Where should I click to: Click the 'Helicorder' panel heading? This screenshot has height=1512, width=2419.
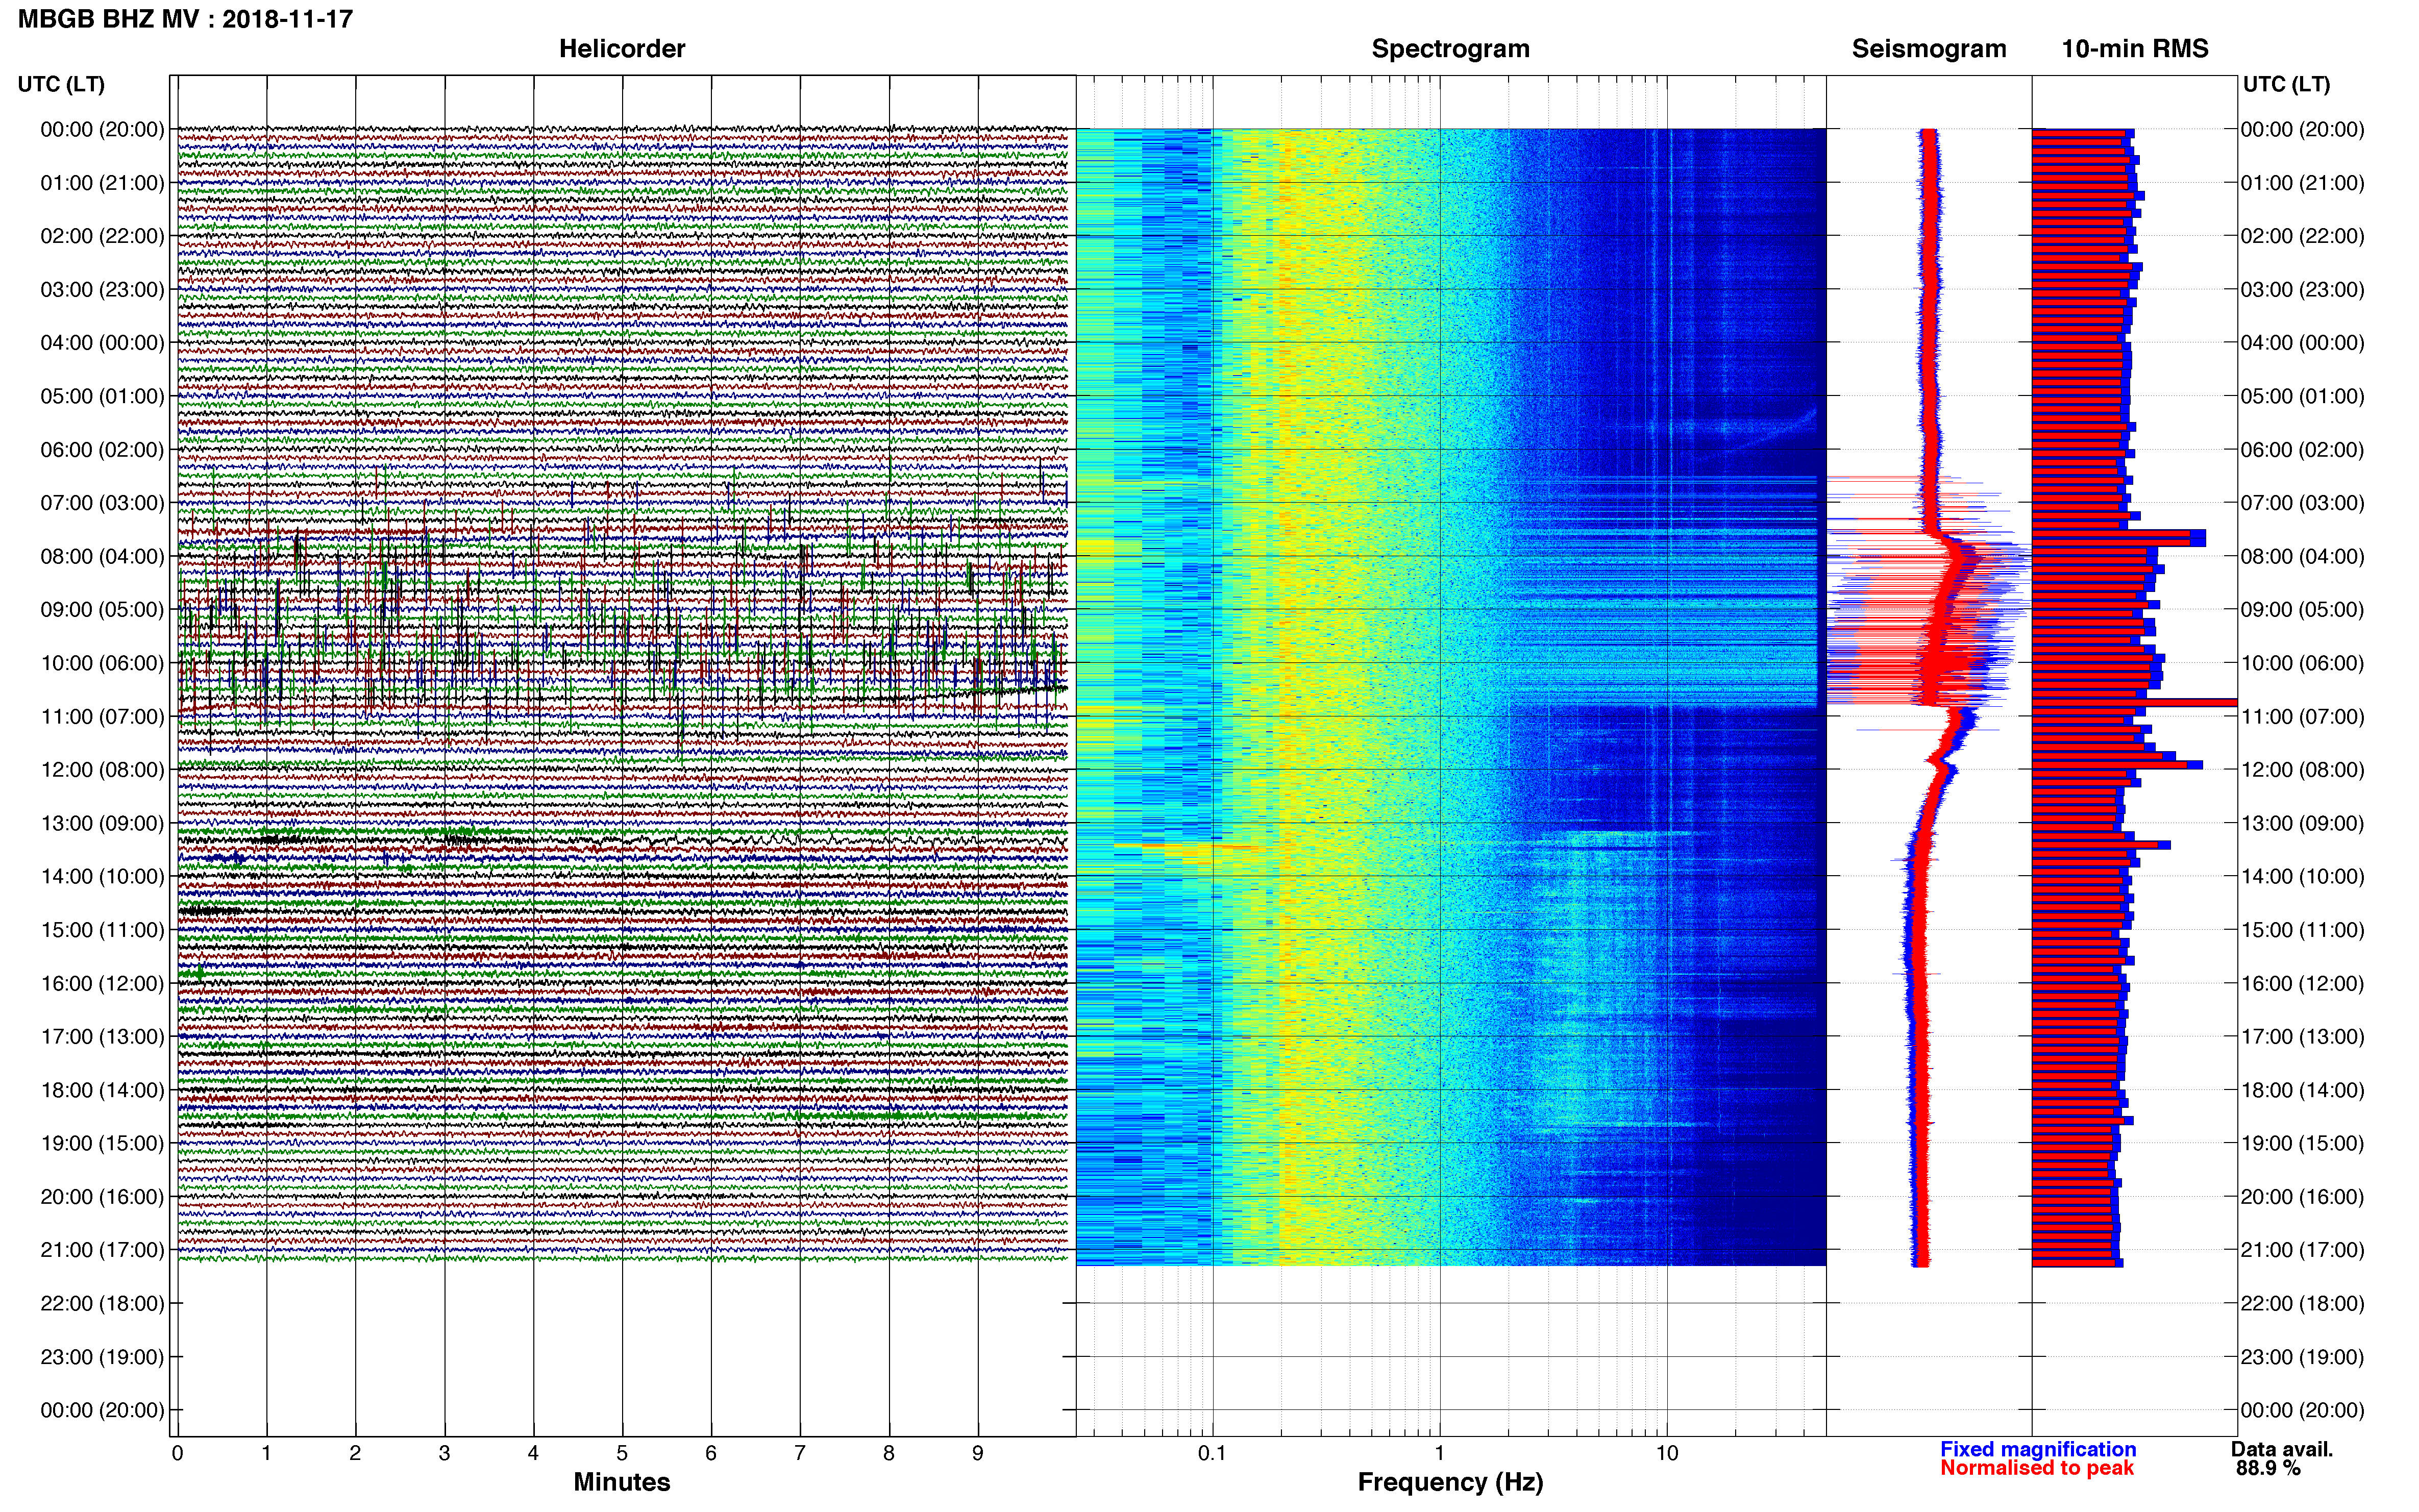(x=622, y=49)
